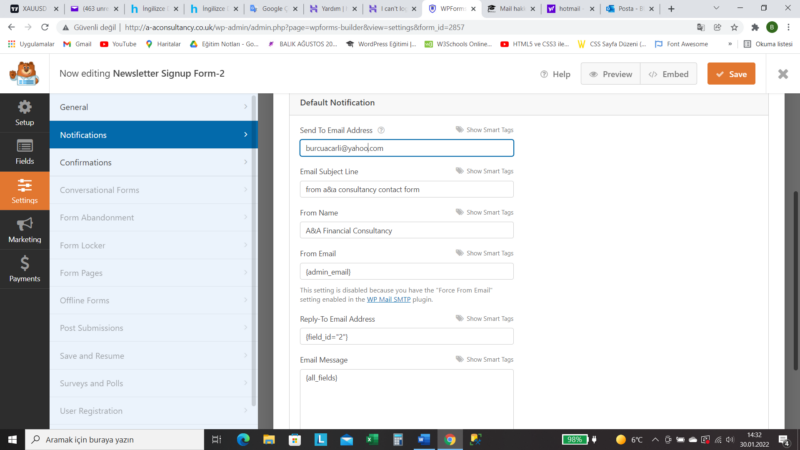Click the help icon beside Send To Email Address
800x450 pixels.
pos(381,130)
